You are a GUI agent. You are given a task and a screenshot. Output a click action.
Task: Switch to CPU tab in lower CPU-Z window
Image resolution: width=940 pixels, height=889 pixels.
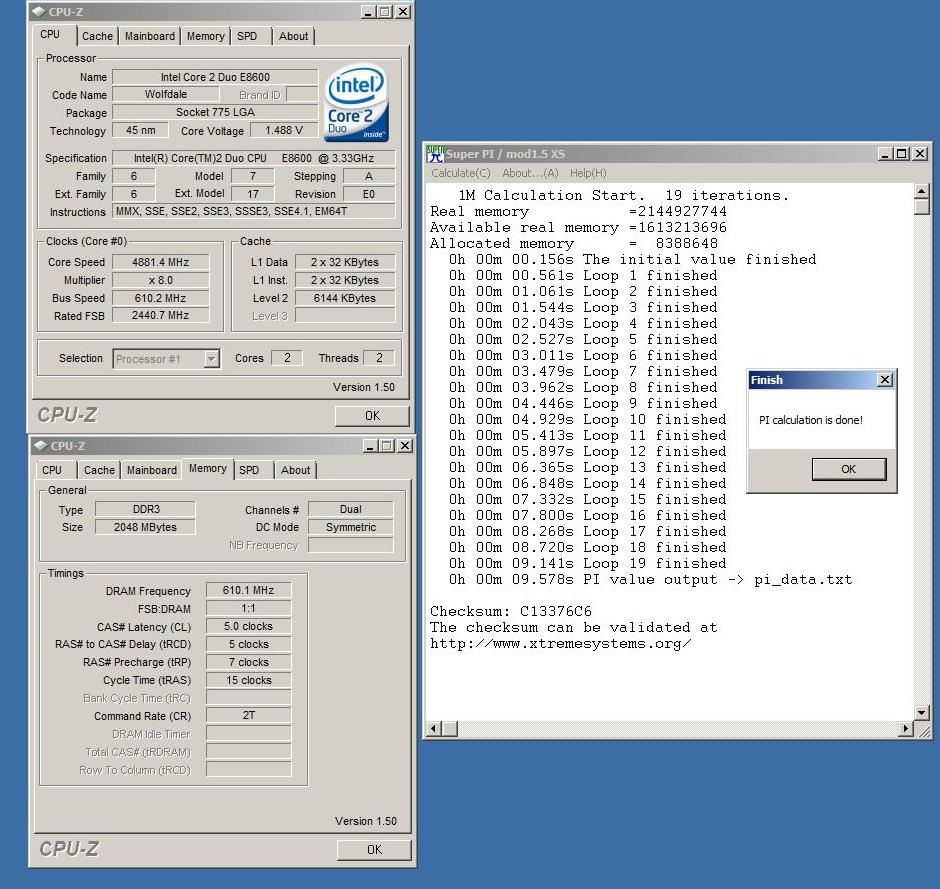tap(52, 470)
